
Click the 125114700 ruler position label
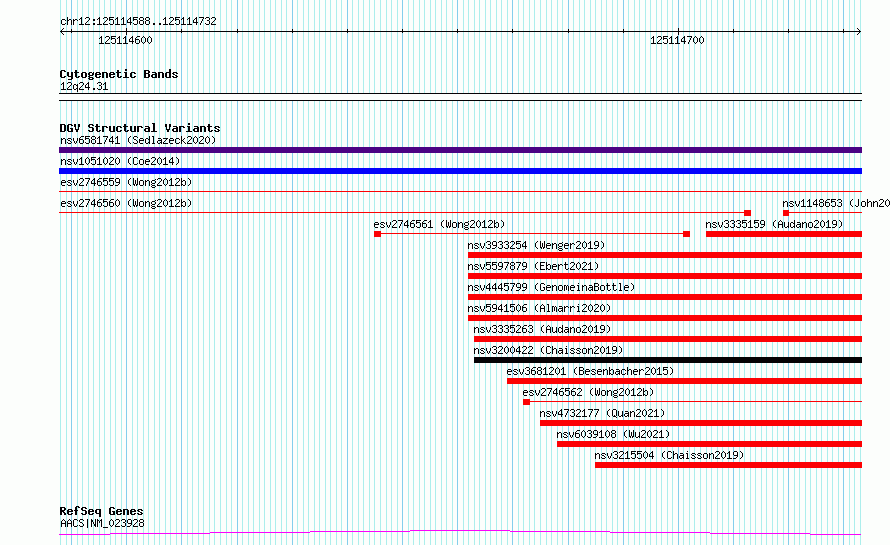point(677,40)
